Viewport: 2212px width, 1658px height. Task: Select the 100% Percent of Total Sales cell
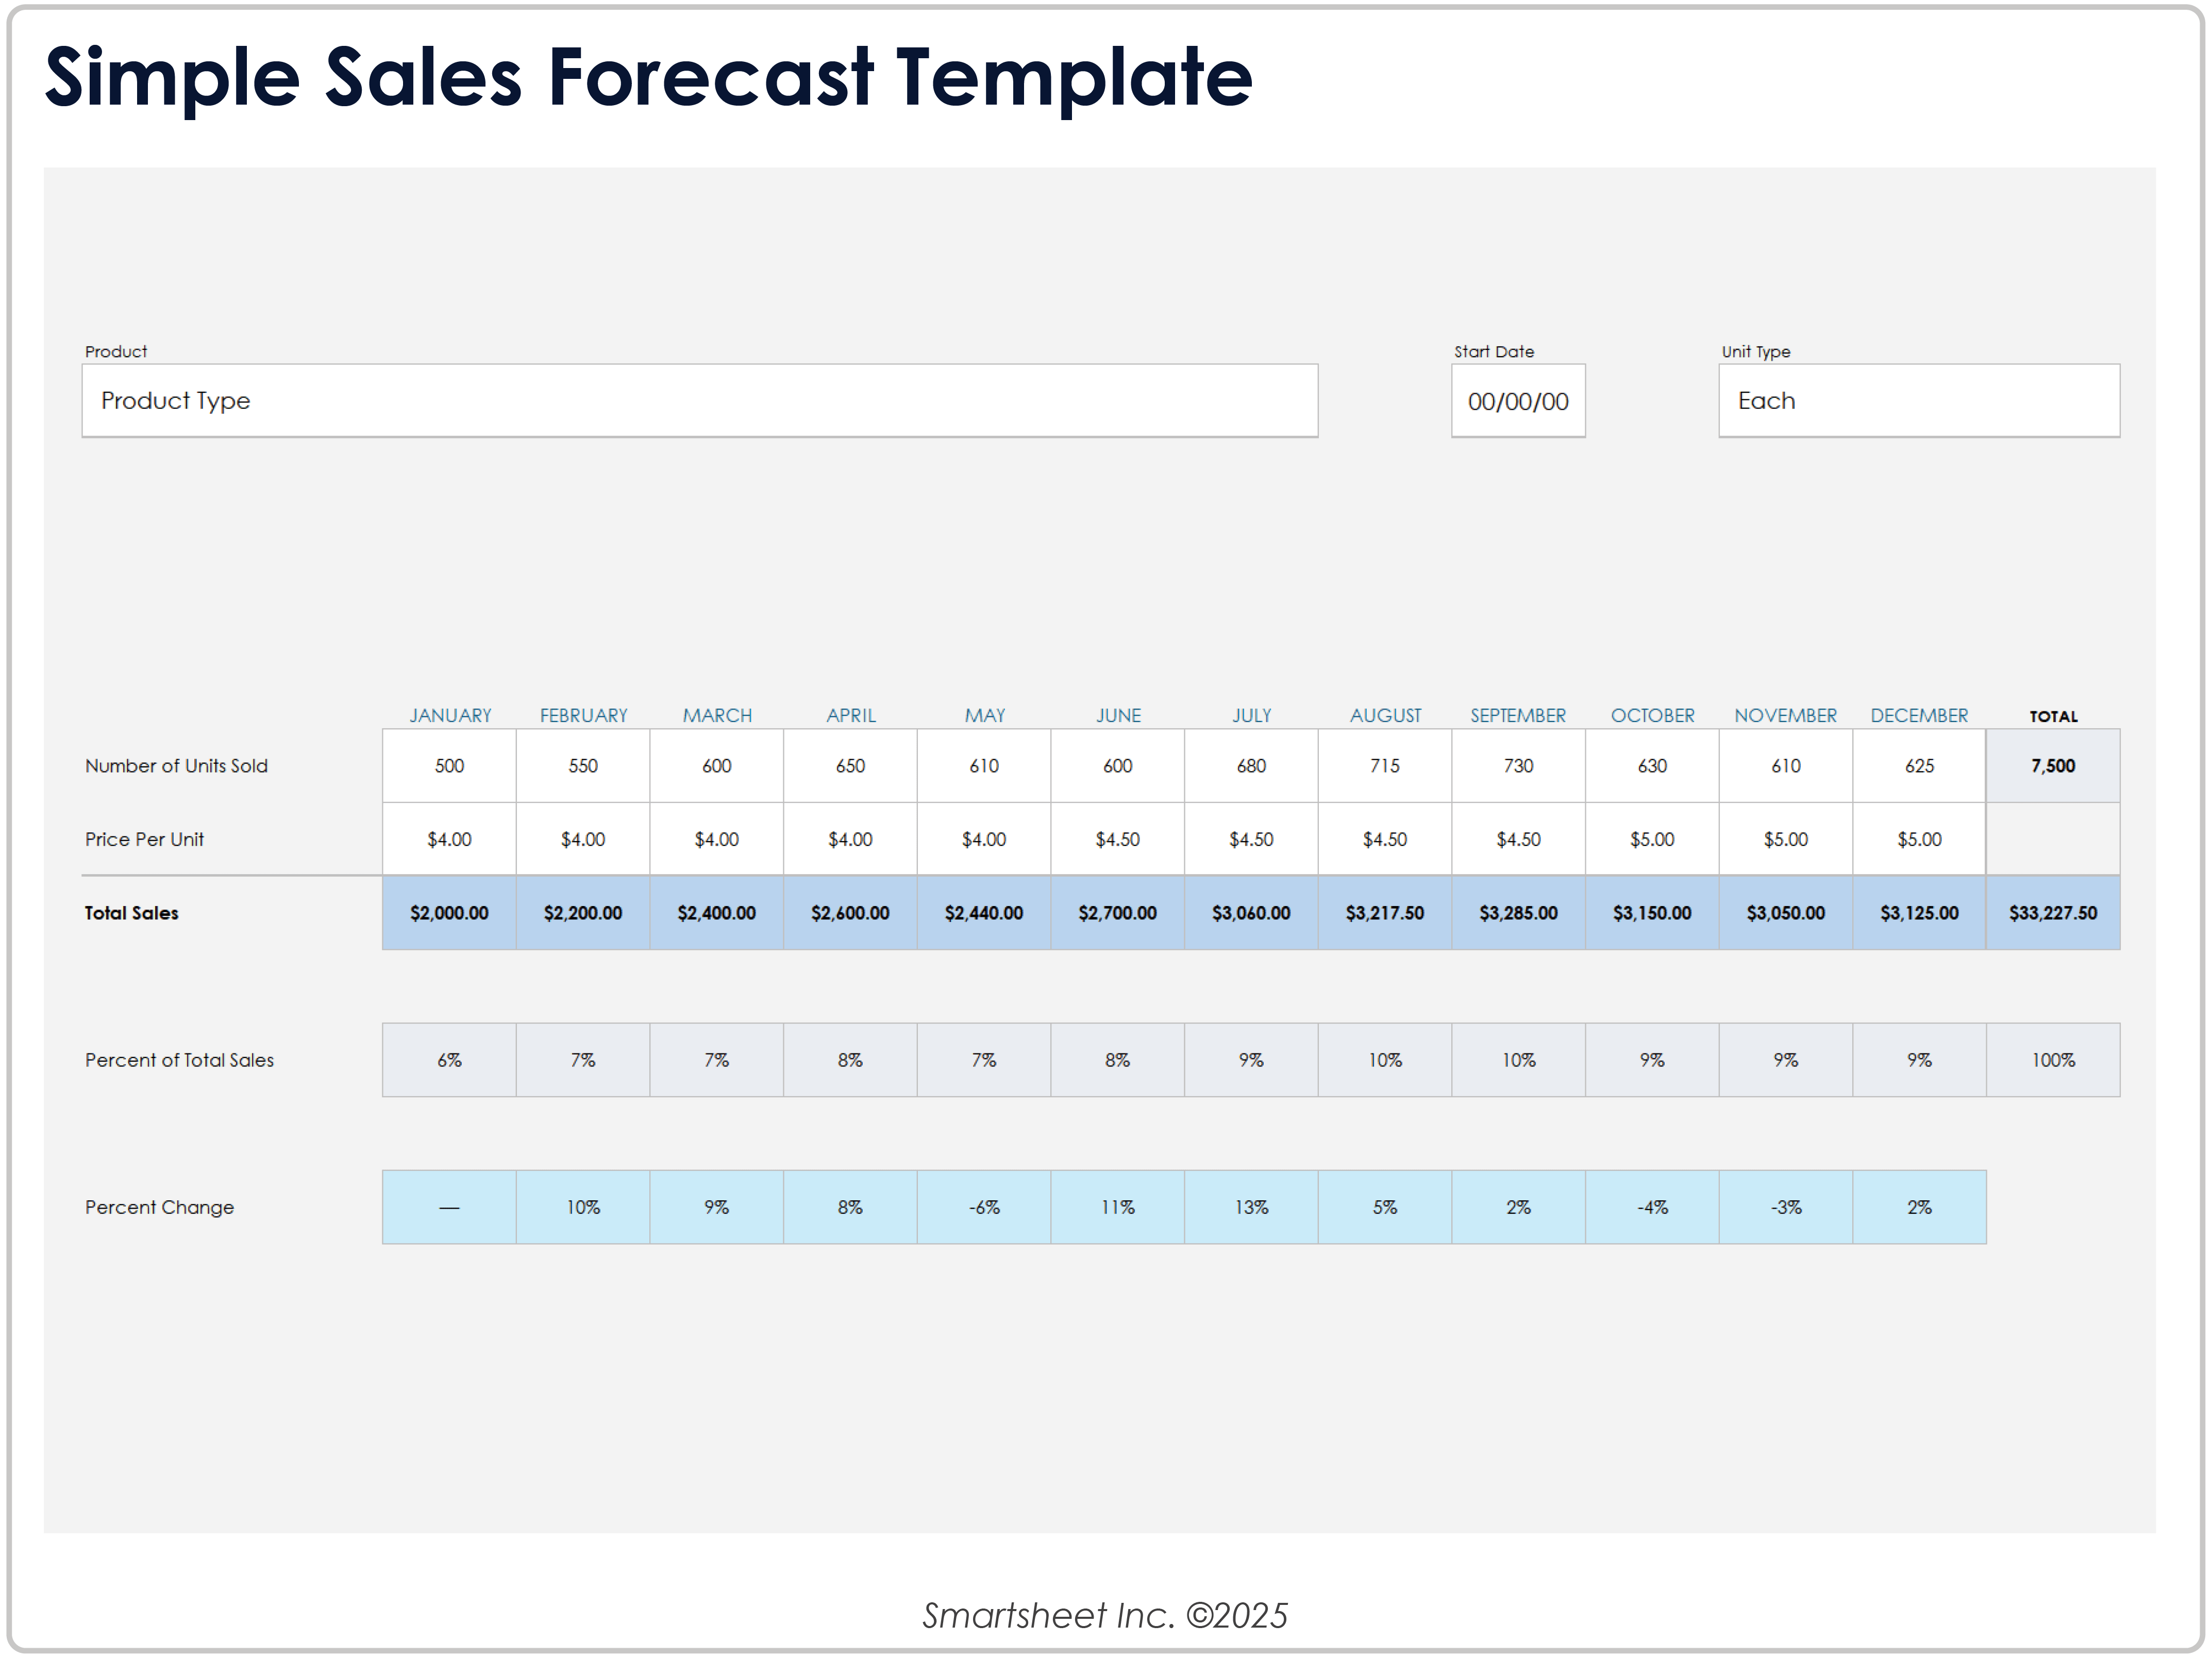point(2052,1060)
